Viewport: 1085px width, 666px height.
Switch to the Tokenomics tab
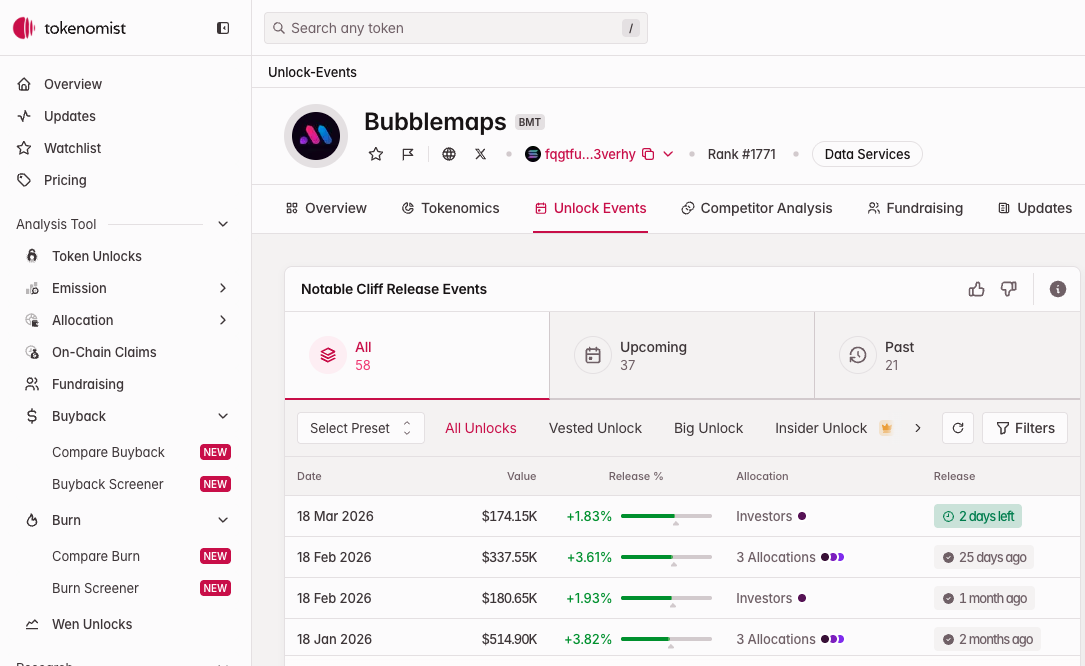point(450,208)
